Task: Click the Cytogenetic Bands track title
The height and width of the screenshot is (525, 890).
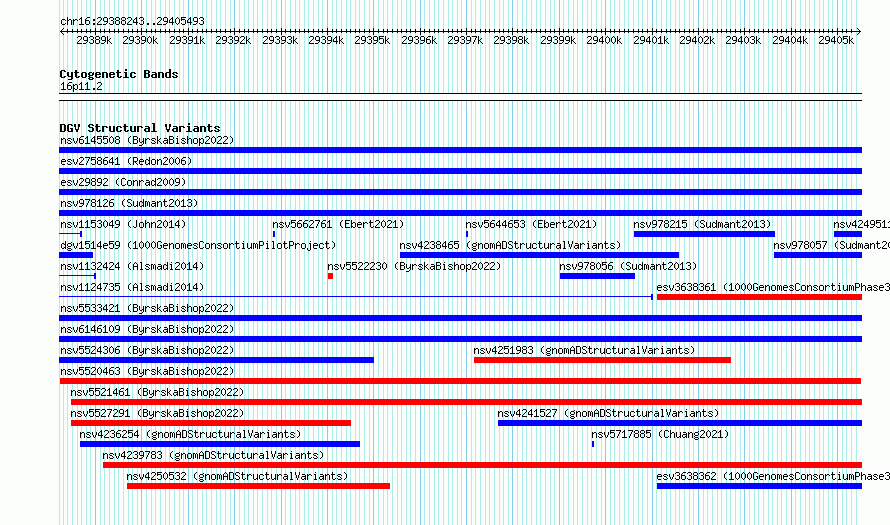Action: (119, 74)
